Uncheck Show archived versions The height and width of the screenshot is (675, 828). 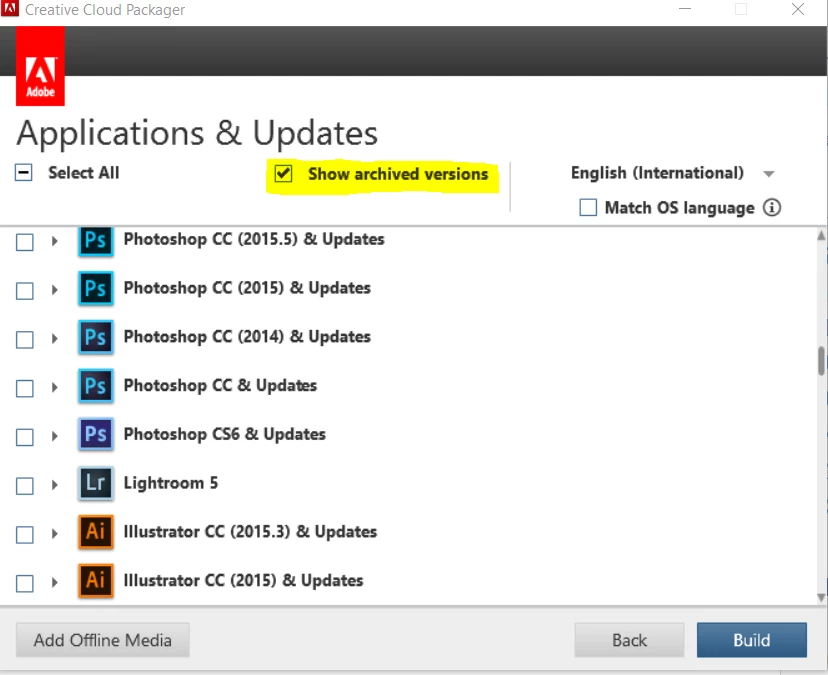pos(284,173)
